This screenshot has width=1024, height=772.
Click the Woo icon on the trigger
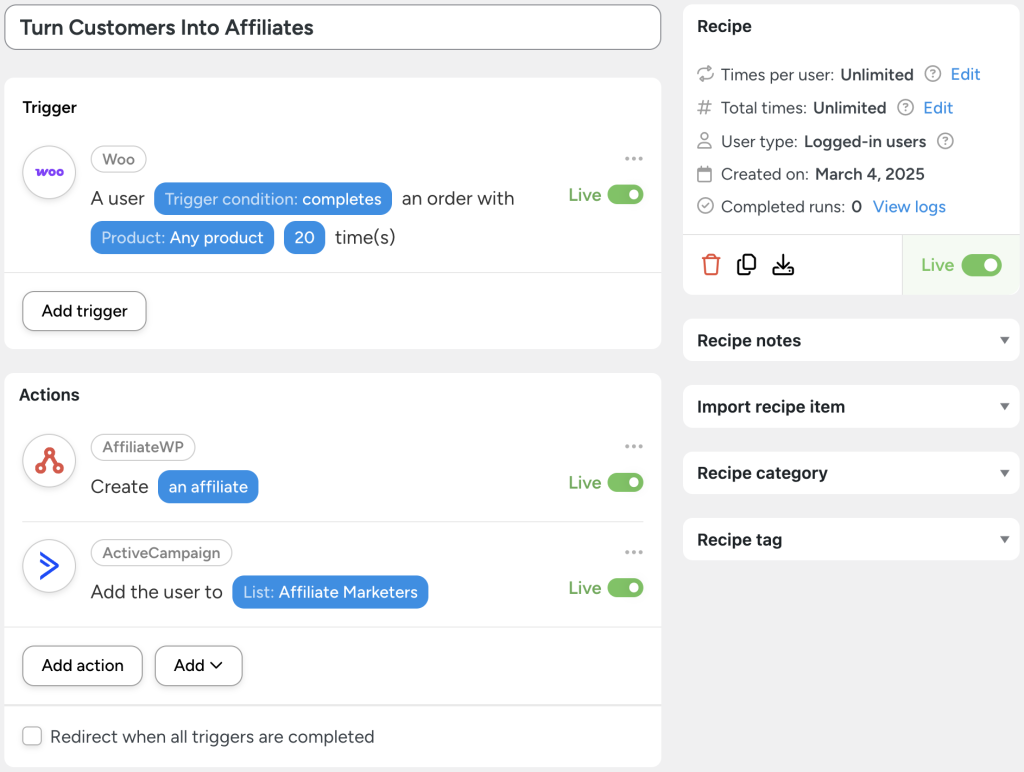[x=48, y=172]
